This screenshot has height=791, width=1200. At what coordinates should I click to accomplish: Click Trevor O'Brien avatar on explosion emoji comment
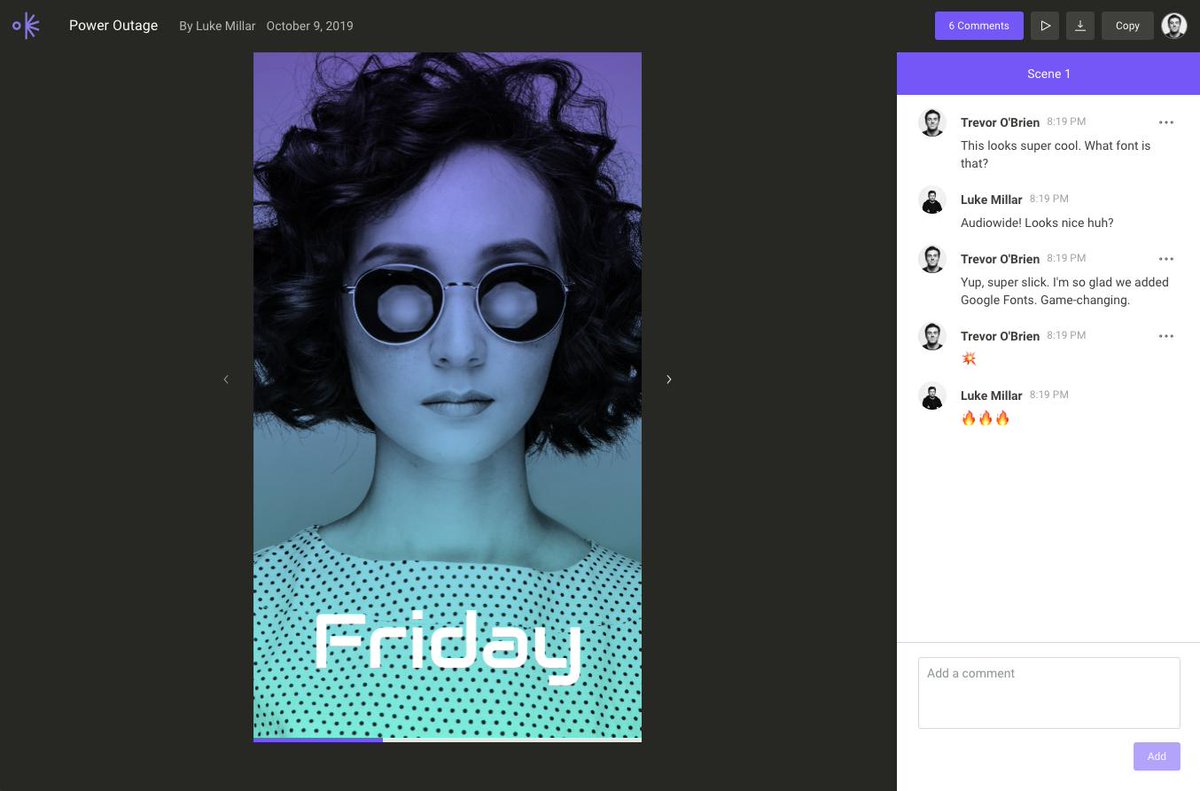coord(932,337)
